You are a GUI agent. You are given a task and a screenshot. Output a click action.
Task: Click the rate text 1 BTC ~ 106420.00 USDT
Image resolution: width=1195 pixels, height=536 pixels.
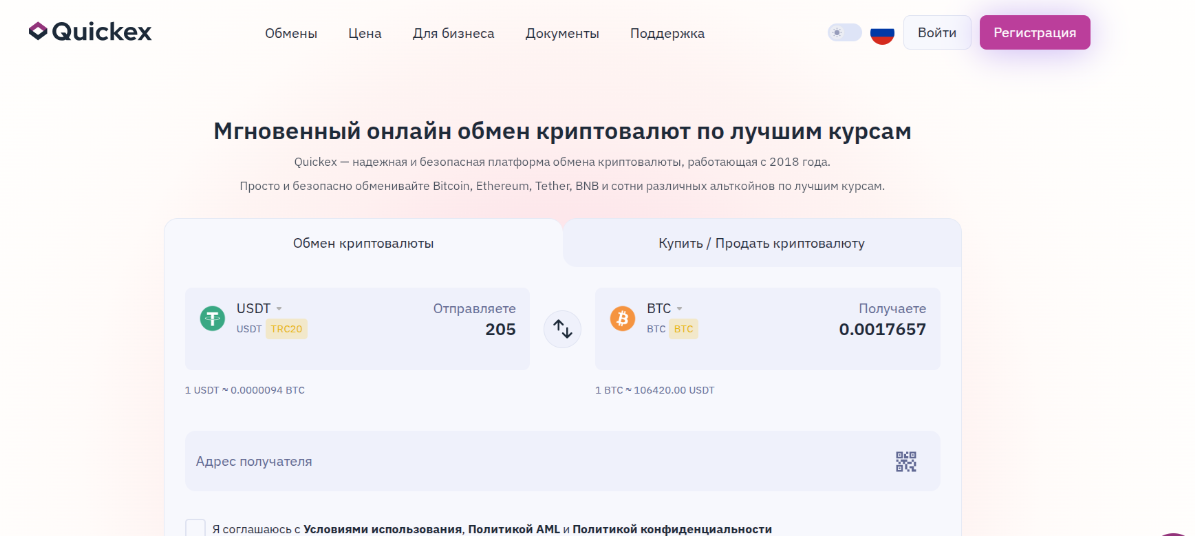click(x=655, y=390)
